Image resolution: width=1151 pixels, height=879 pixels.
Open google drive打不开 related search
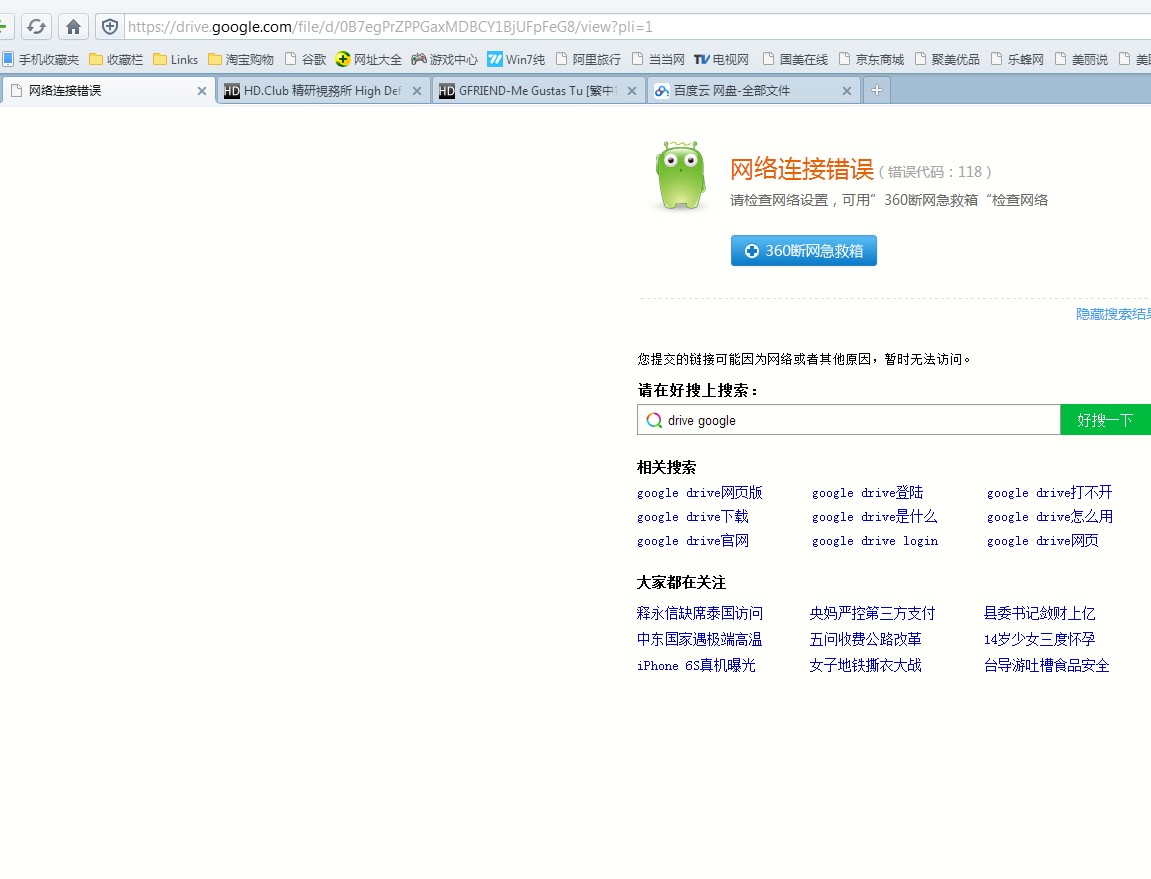pyautogui.click(x=1050, y=493)
